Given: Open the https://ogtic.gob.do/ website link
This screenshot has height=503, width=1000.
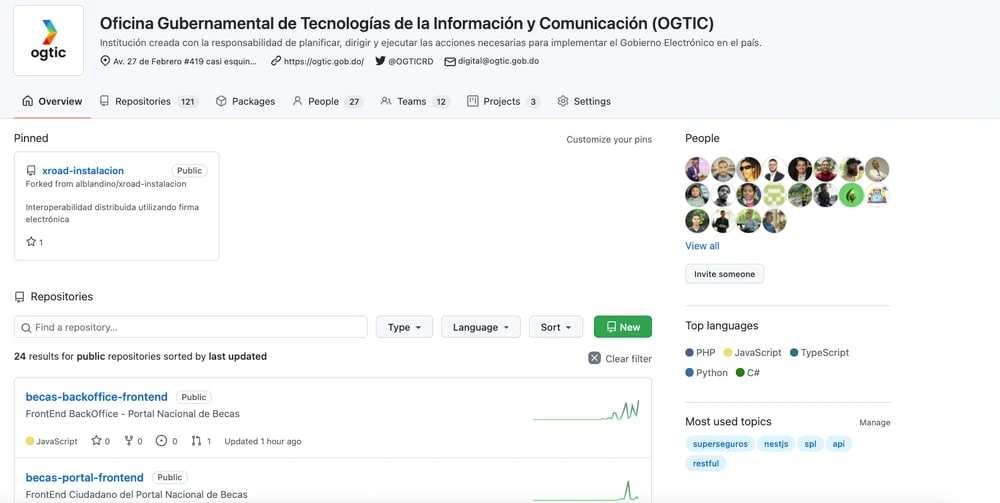Looking at the screenshot, I should 324,61.
